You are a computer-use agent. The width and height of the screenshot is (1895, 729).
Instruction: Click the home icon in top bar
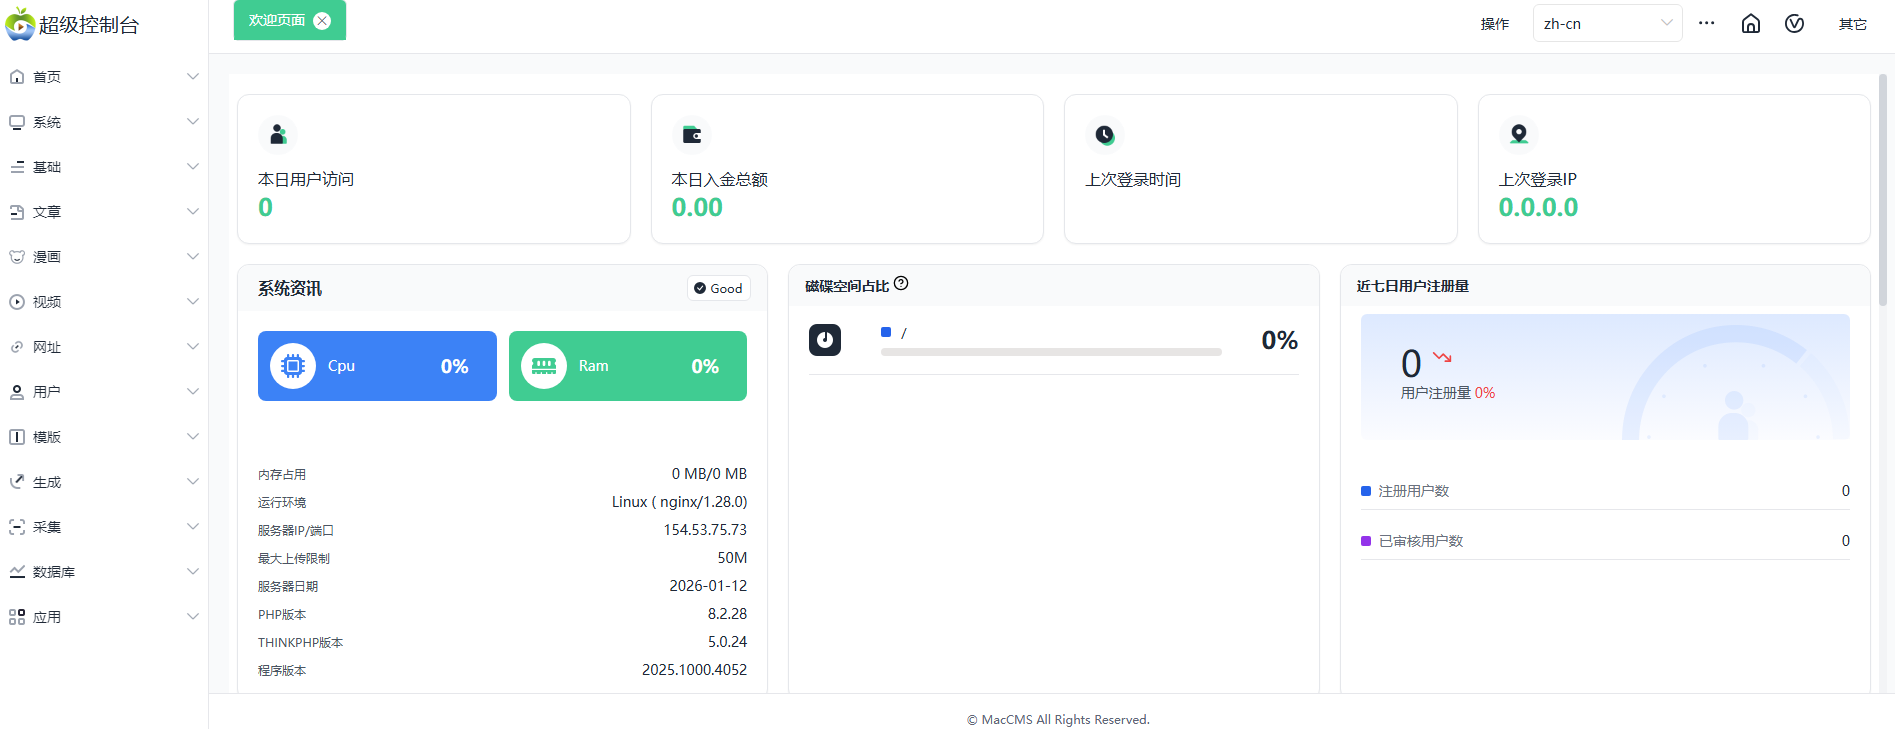(x=1750, y=24)
